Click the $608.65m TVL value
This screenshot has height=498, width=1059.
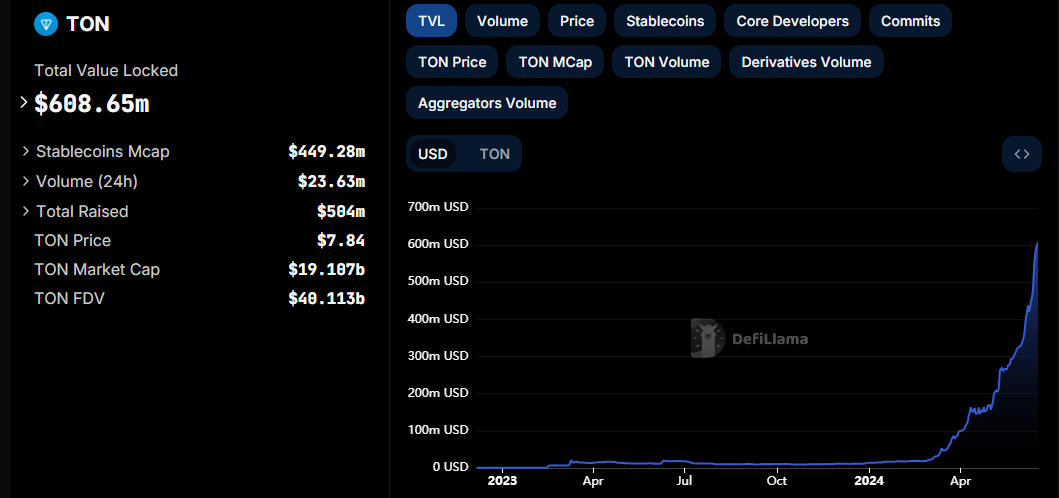pos(92,103)
